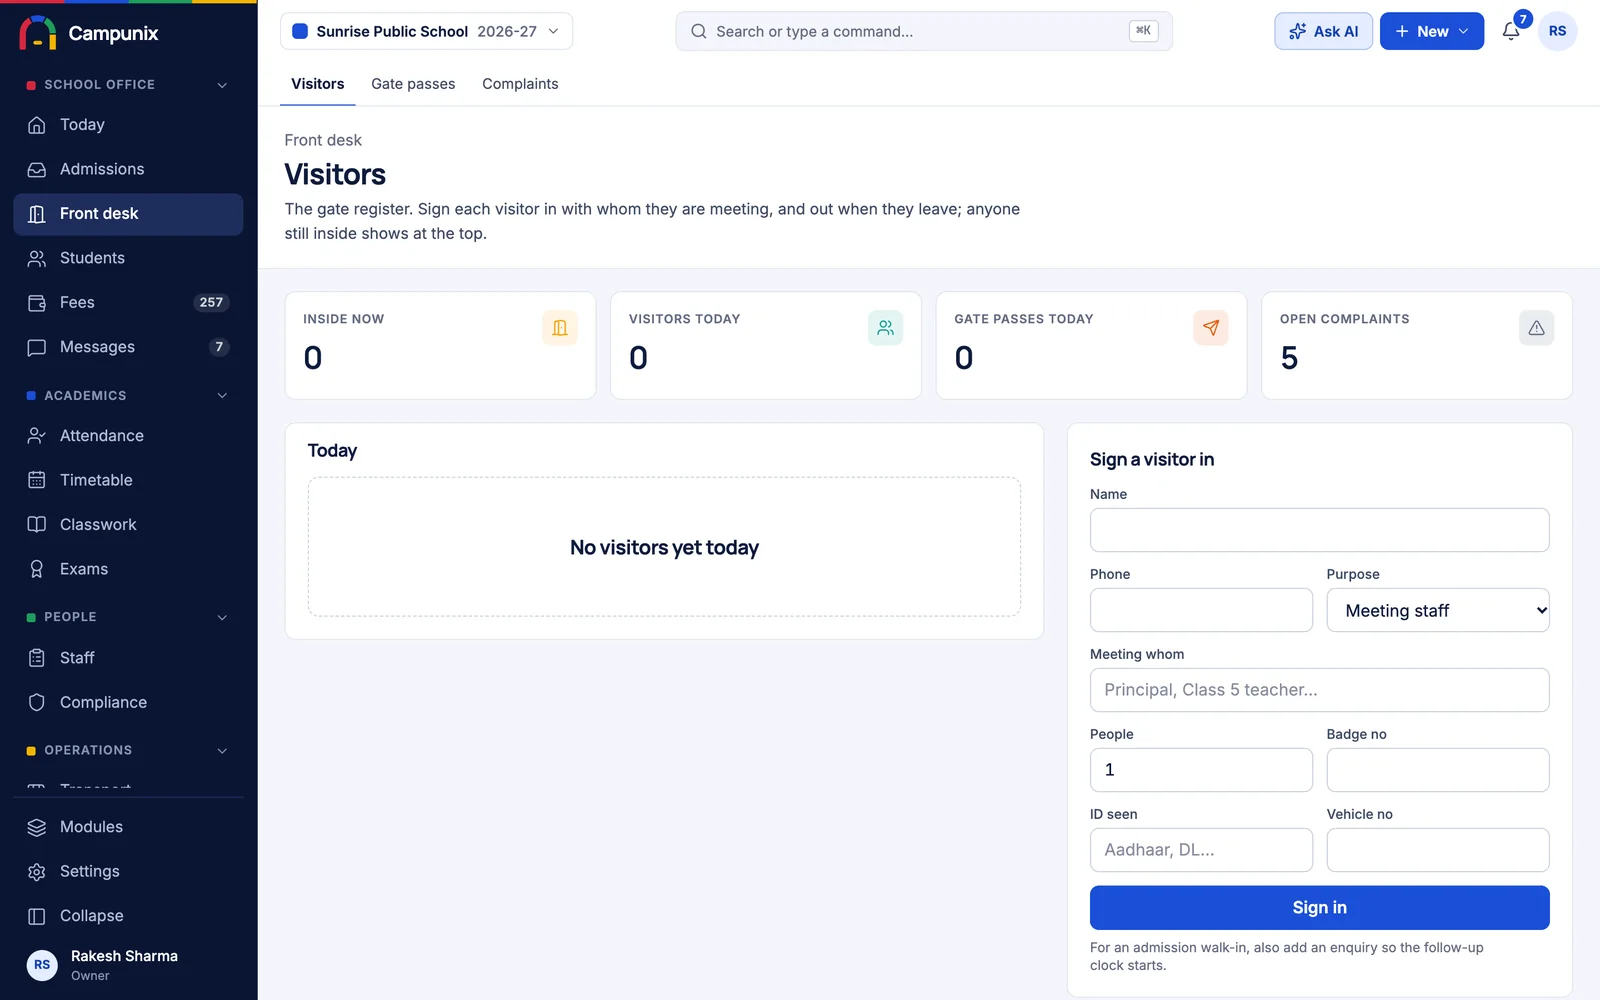Open the New button dropdown

(1432, 31)
